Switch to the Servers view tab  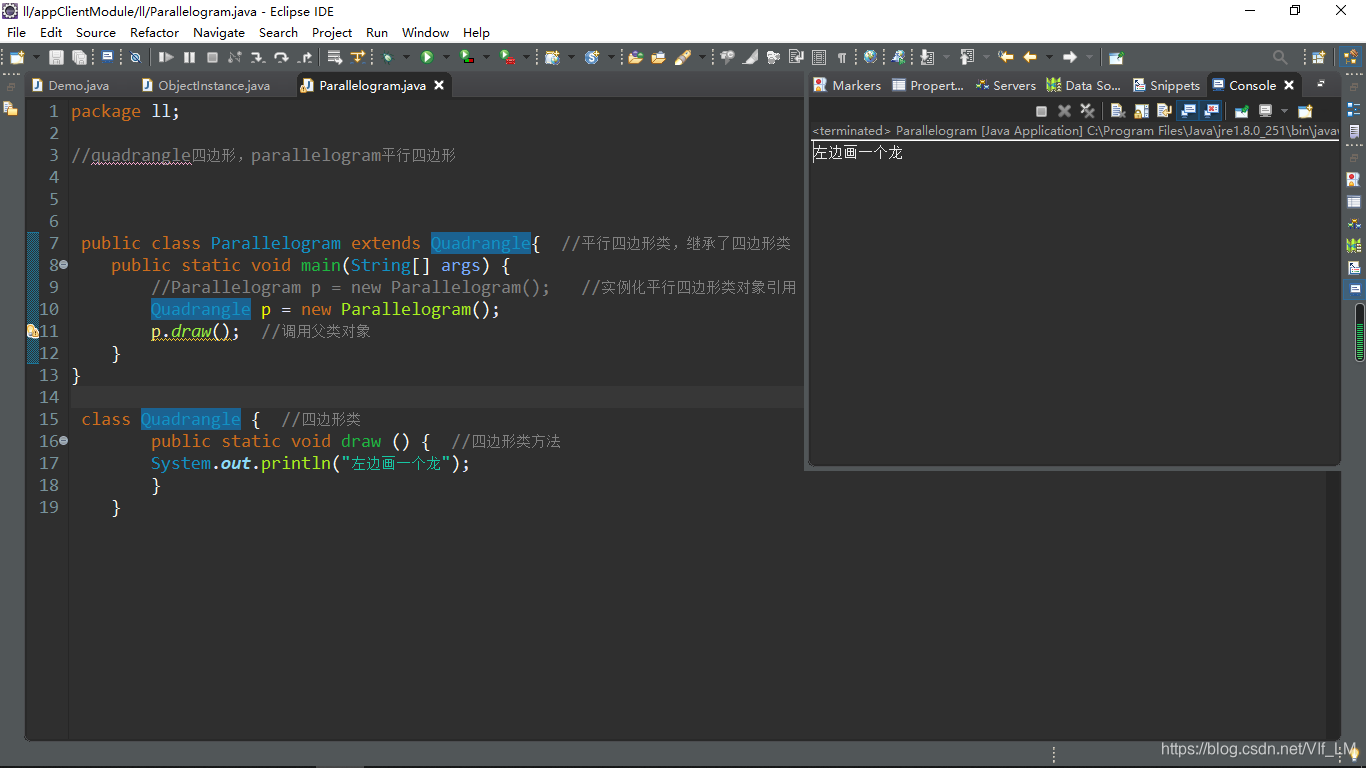(1006, 85)
